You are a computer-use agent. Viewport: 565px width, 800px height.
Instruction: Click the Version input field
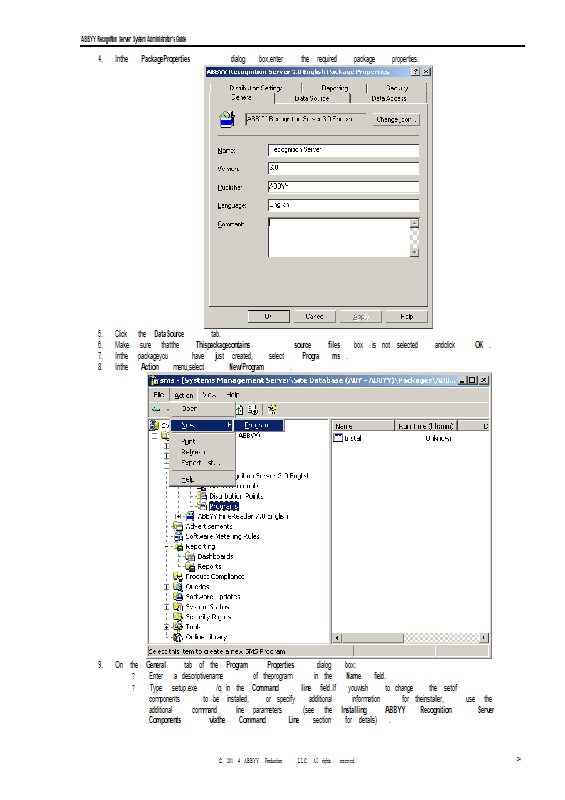click(x=343, y=168)
